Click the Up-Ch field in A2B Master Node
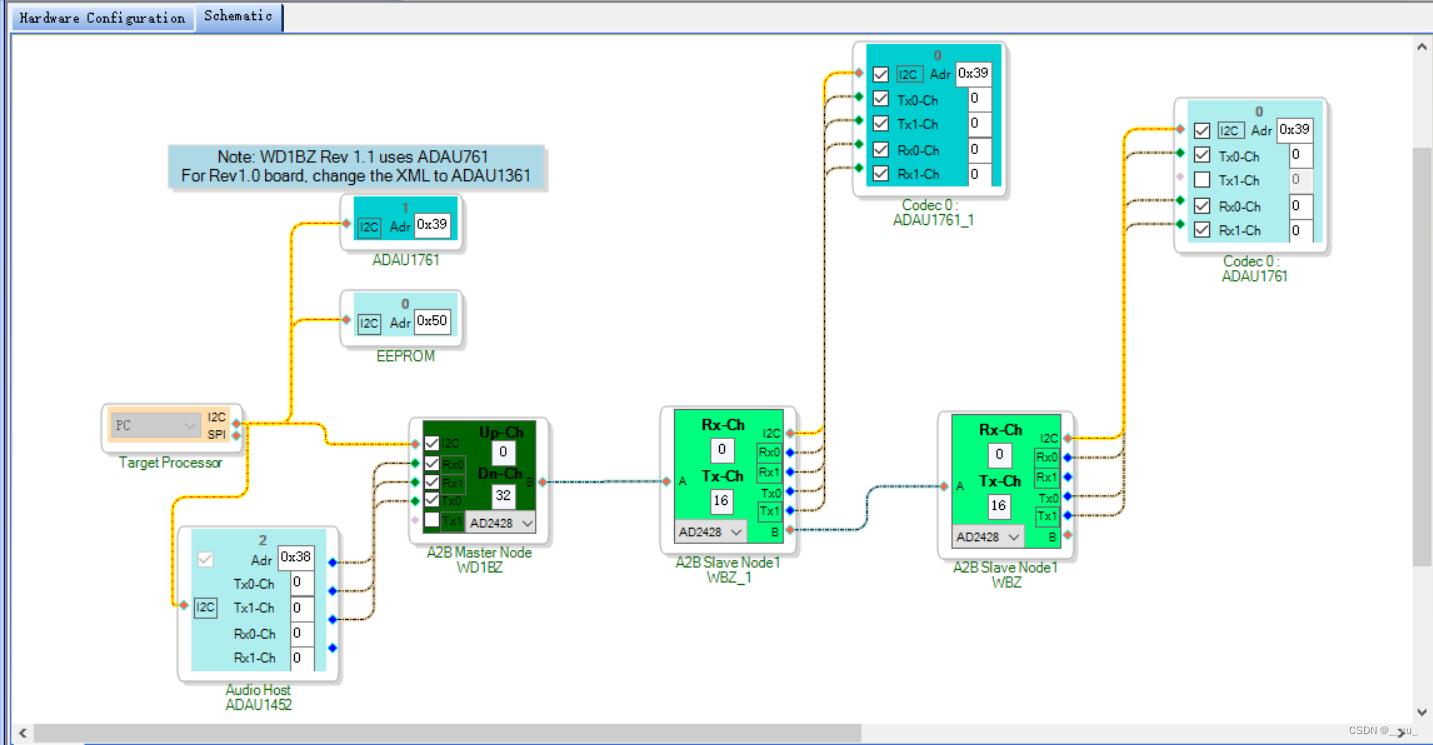Image resolution: width=1433 pixels, height=745 pixels. point(504,452)
